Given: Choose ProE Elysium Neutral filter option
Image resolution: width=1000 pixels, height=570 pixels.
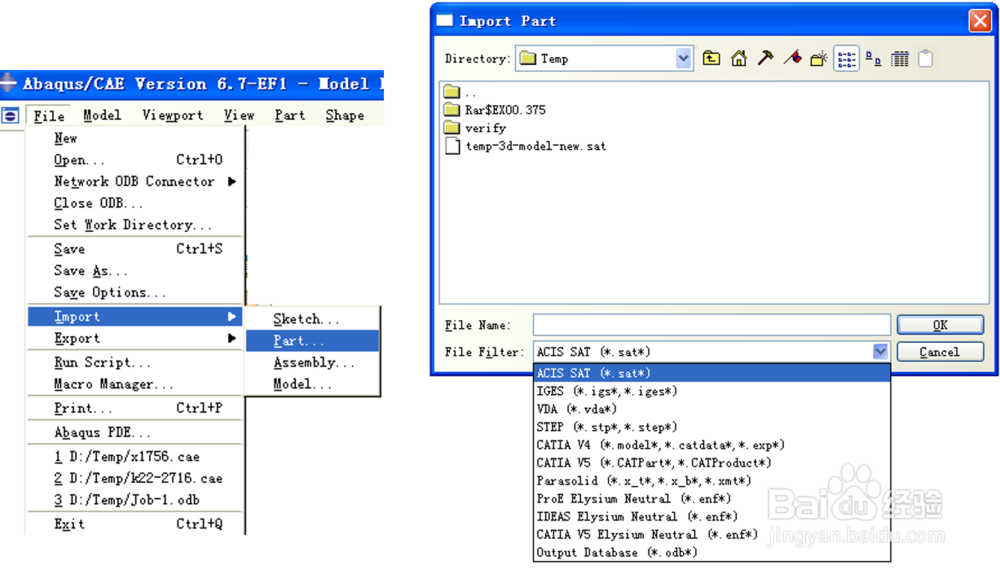Looking at the screenshot, I should click(x=712, y=498).
